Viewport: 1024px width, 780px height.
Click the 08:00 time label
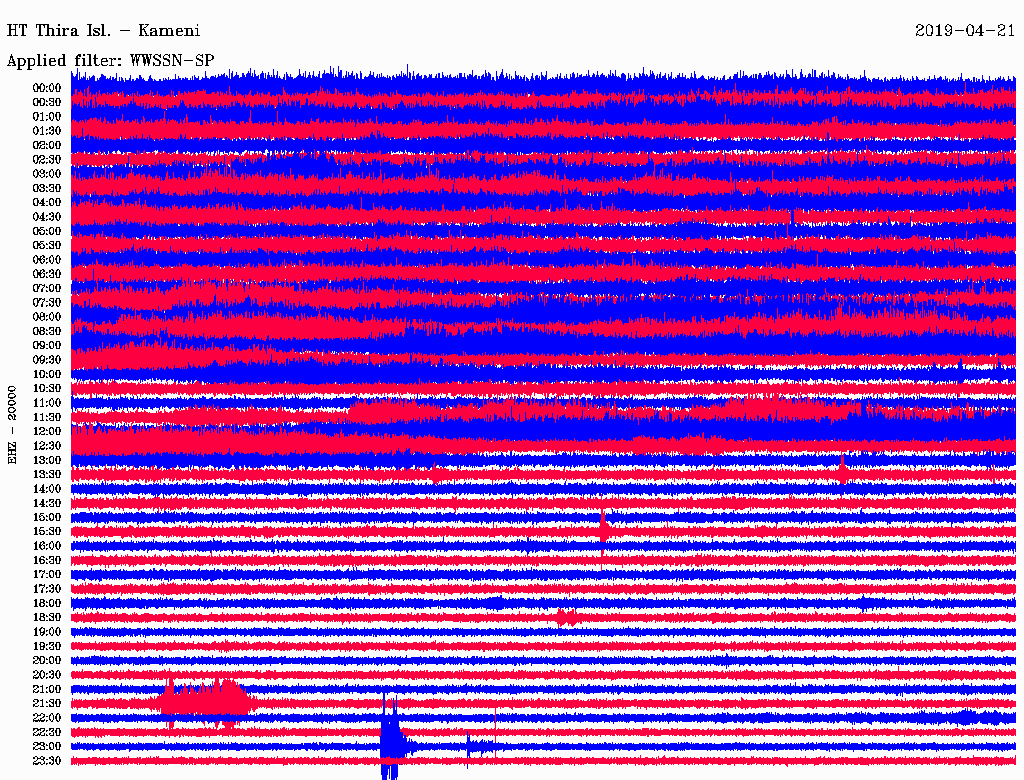47,317
